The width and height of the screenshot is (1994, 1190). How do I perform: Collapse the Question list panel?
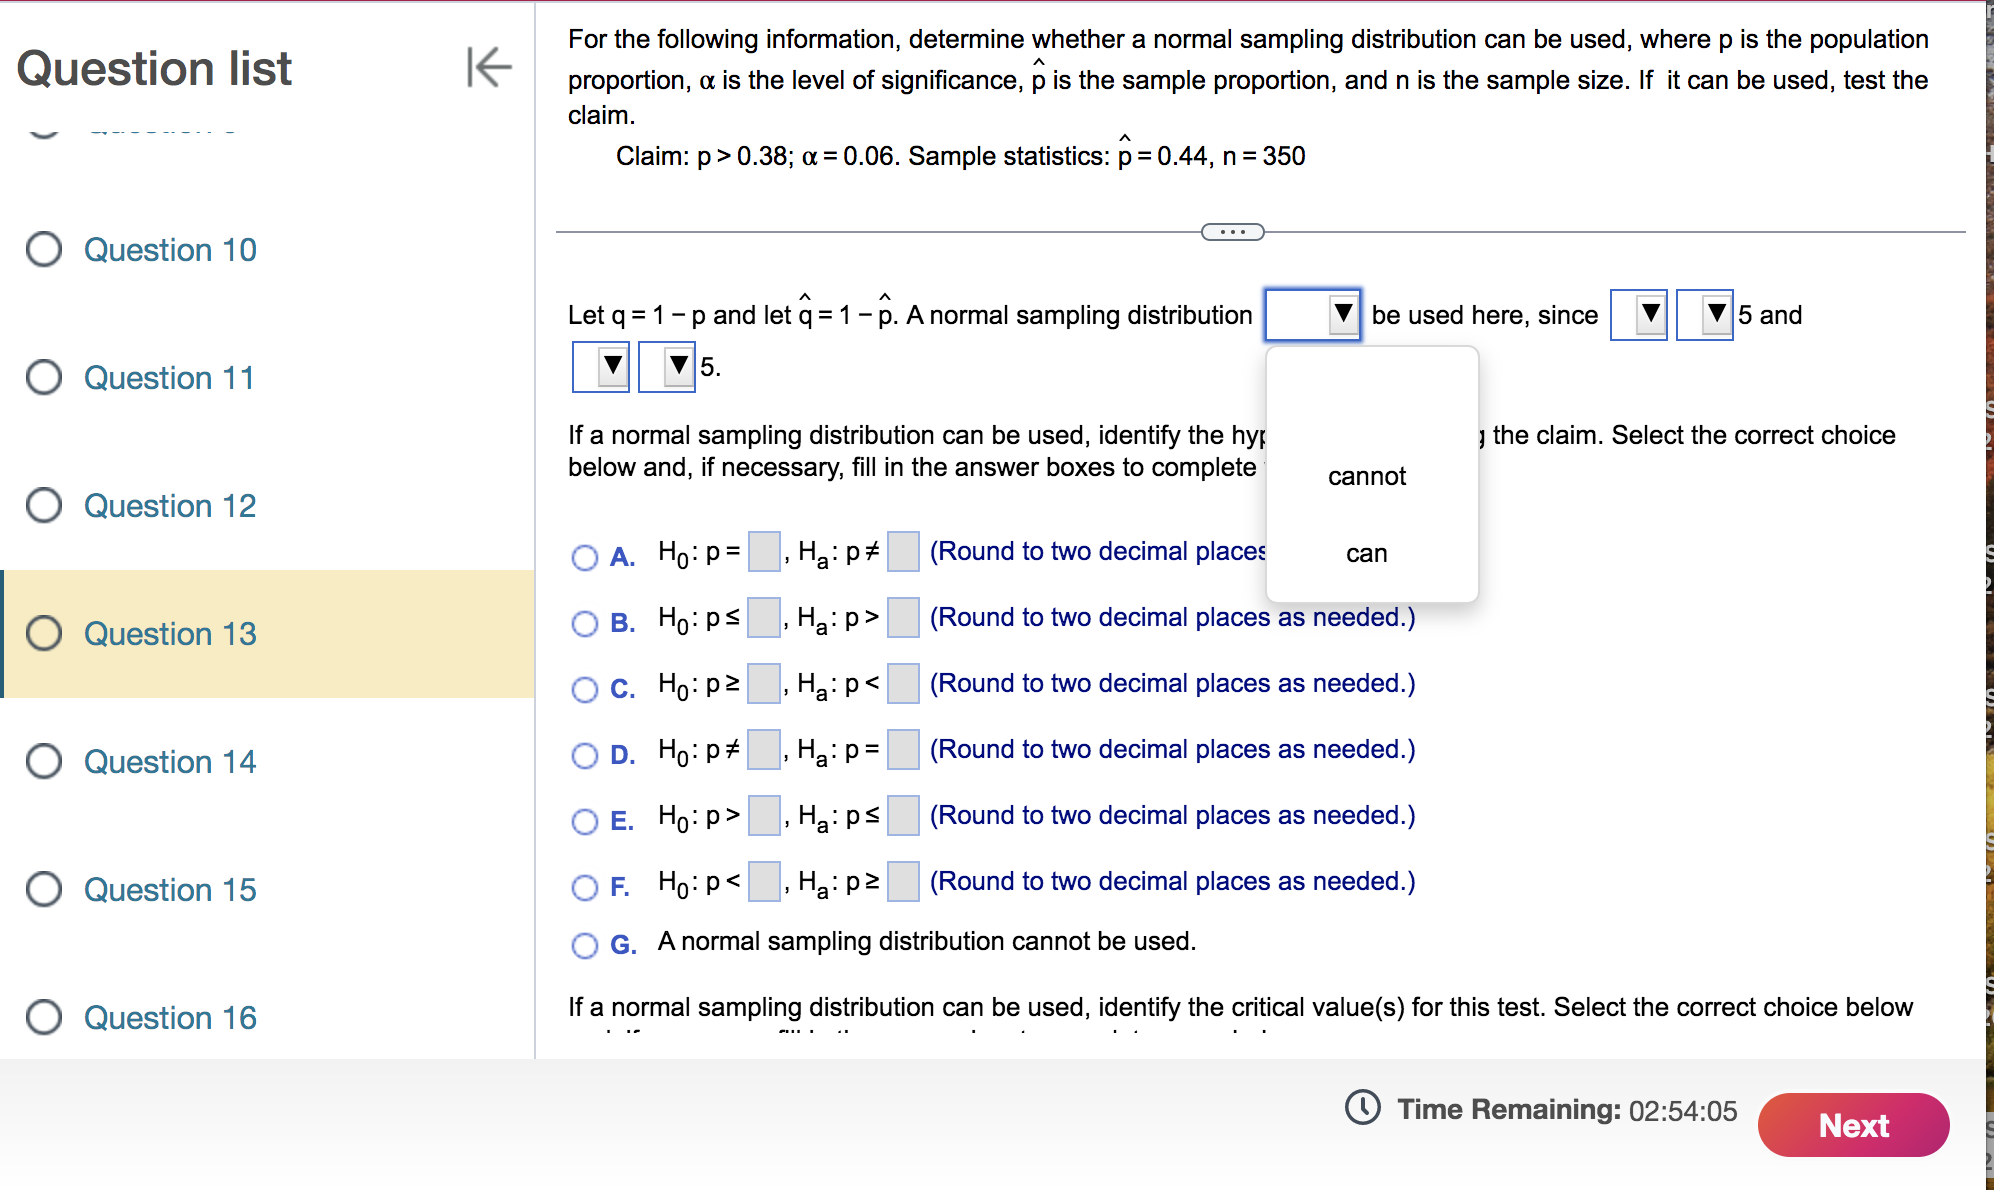tap(489, 67)
